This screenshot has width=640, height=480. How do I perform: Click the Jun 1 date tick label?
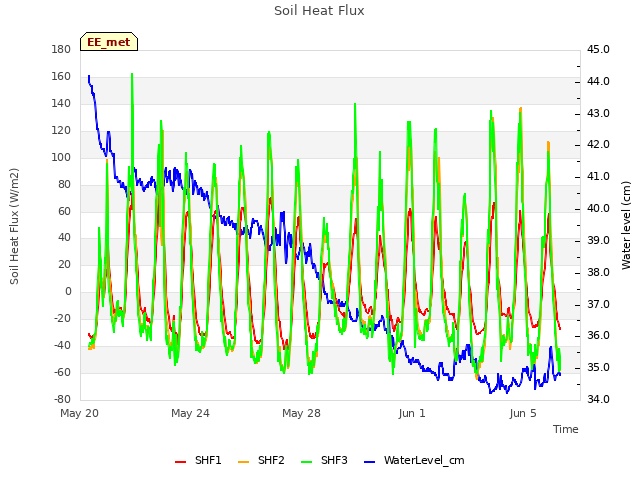(412, 413)
